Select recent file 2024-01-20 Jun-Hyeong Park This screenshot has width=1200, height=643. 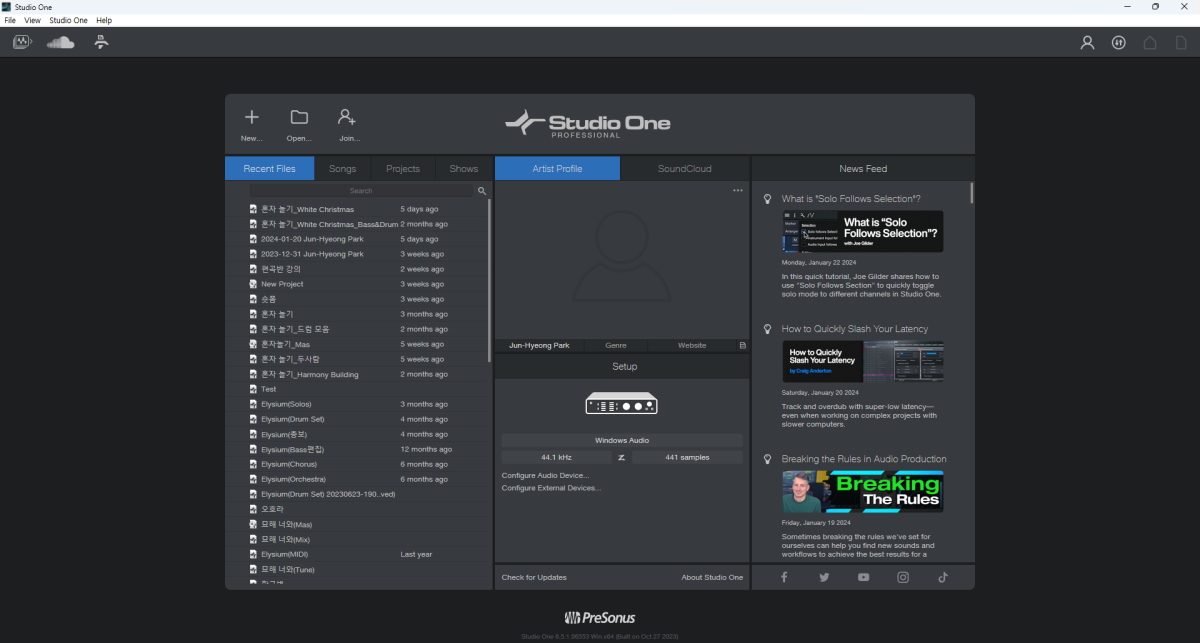366,239
